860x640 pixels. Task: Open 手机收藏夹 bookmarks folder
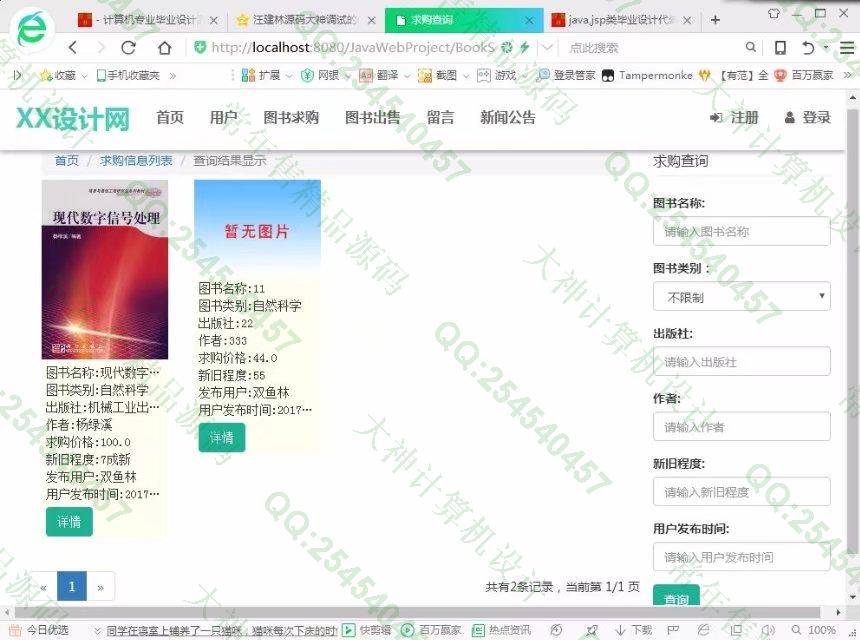[128, 75]
